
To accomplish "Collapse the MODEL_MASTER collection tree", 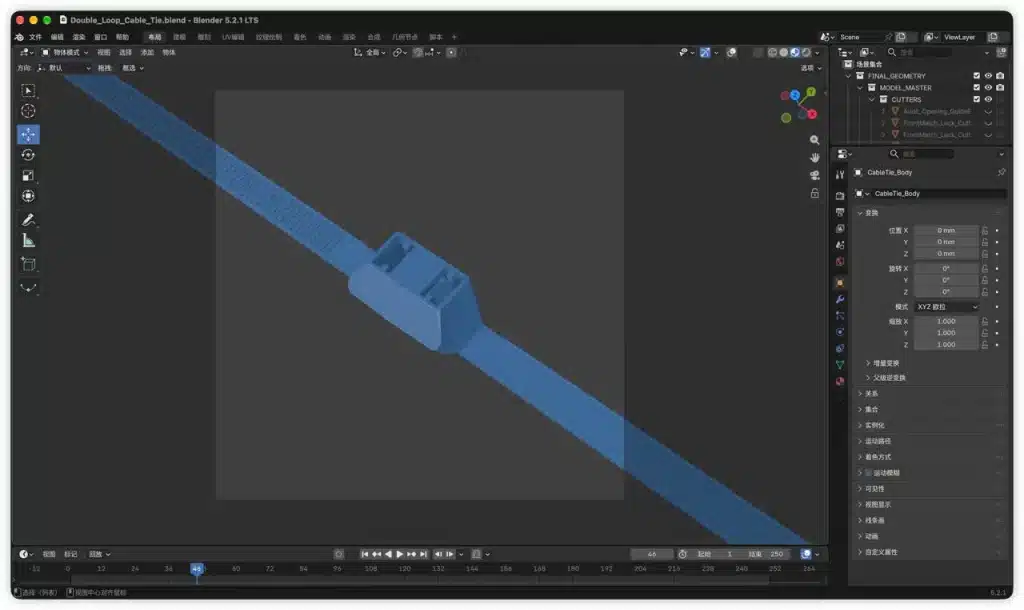I will [x=860, y=88].
